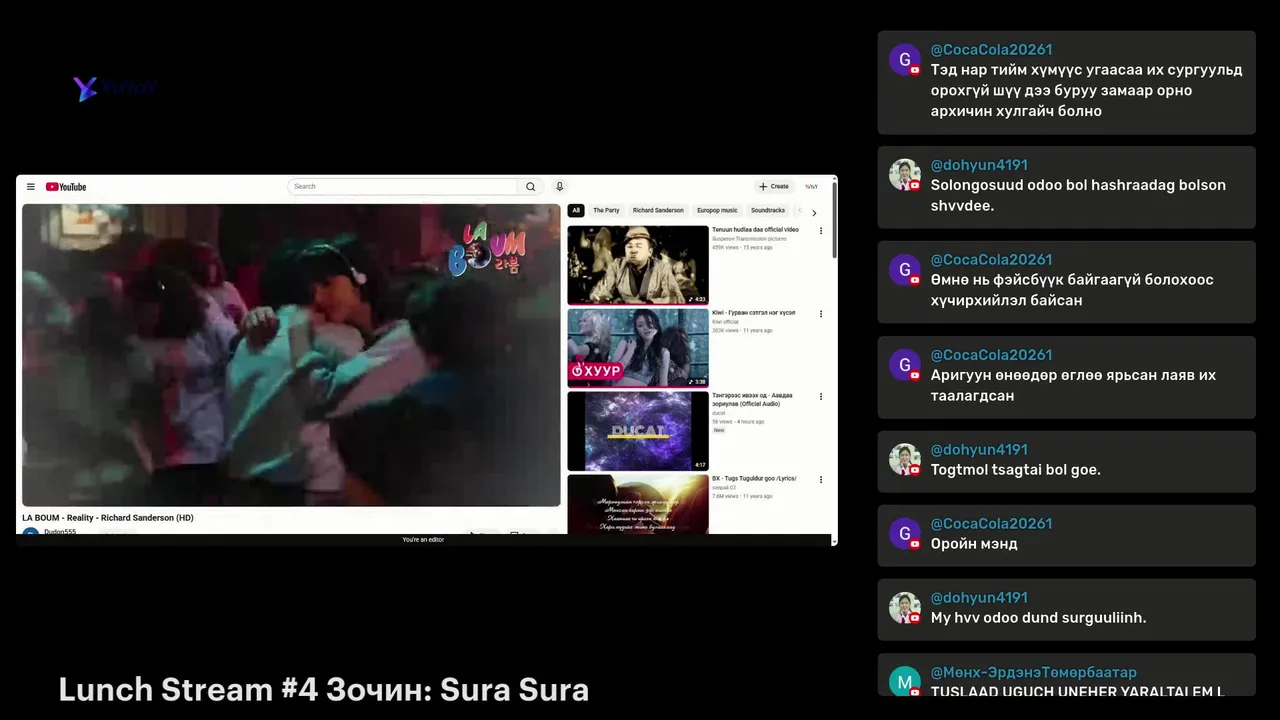Click the YouTube page vertical scrollbar
The image size is (1280, 720).
click(x=834, y=220)
